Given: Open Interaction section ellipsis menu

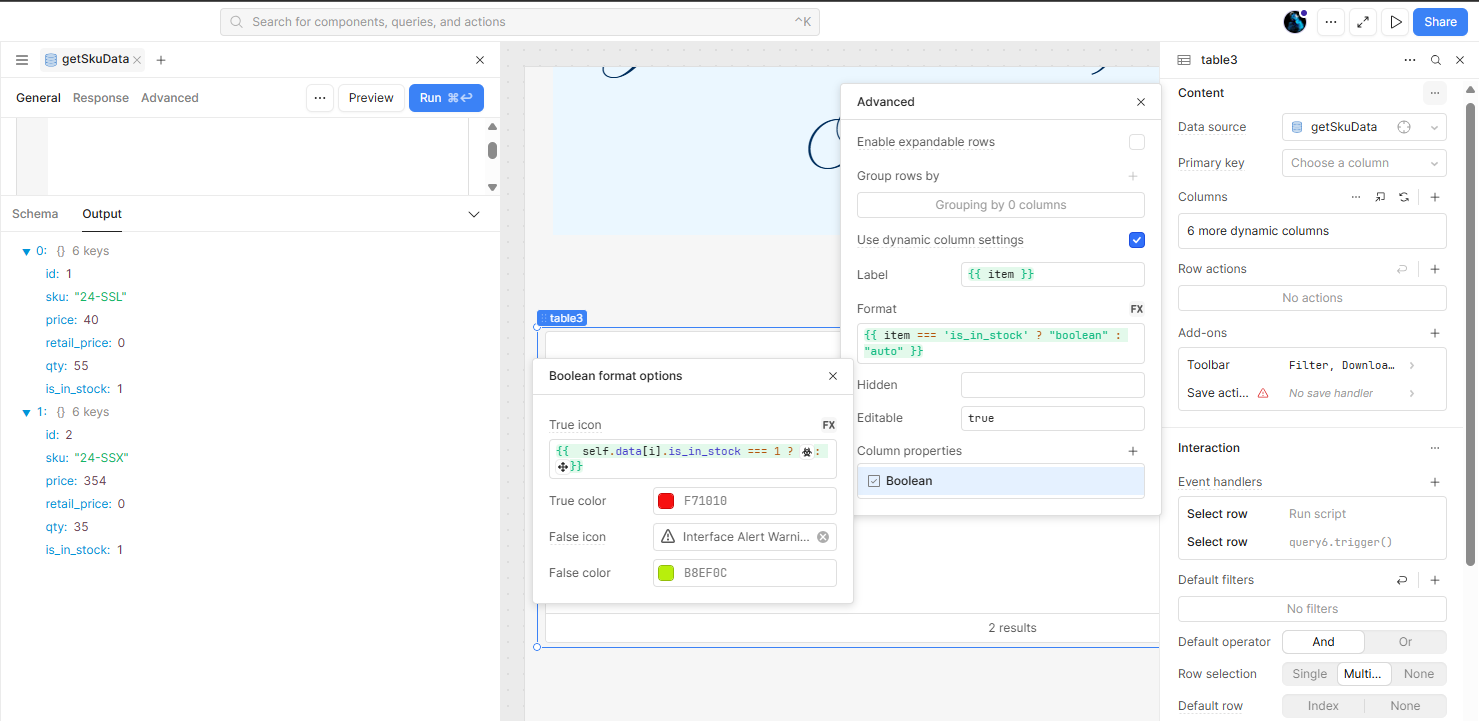Looking at the screenshot, I should pos(1435,448).
